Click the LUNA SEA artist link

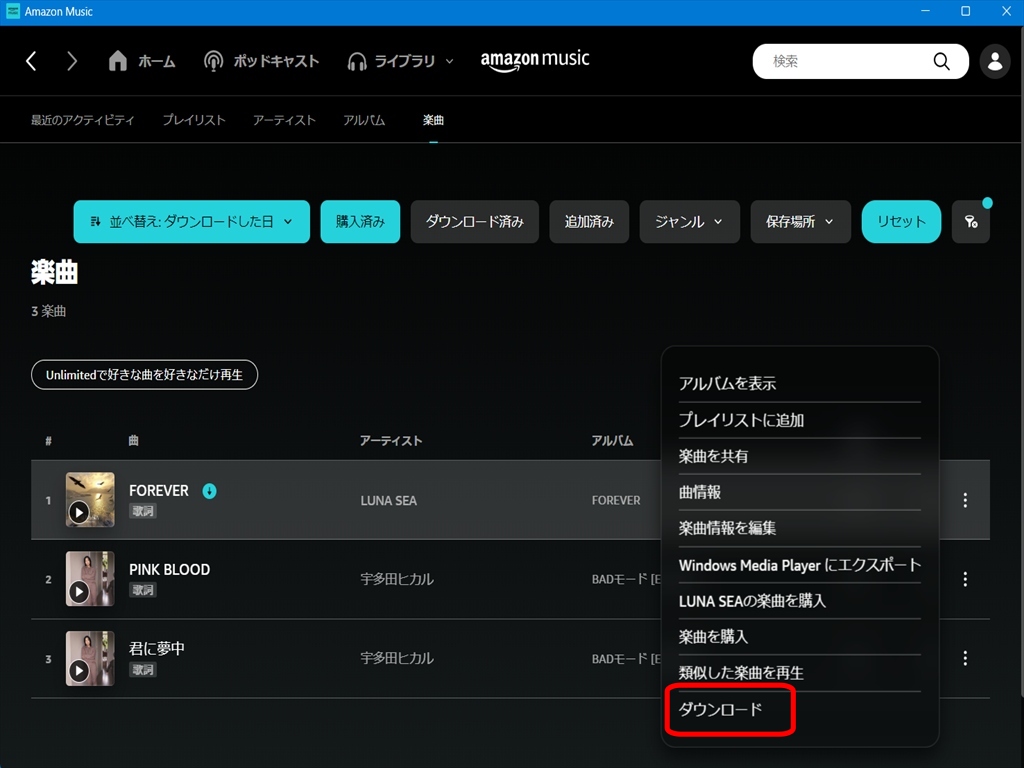pyautogui.click(x=389, y=500)
